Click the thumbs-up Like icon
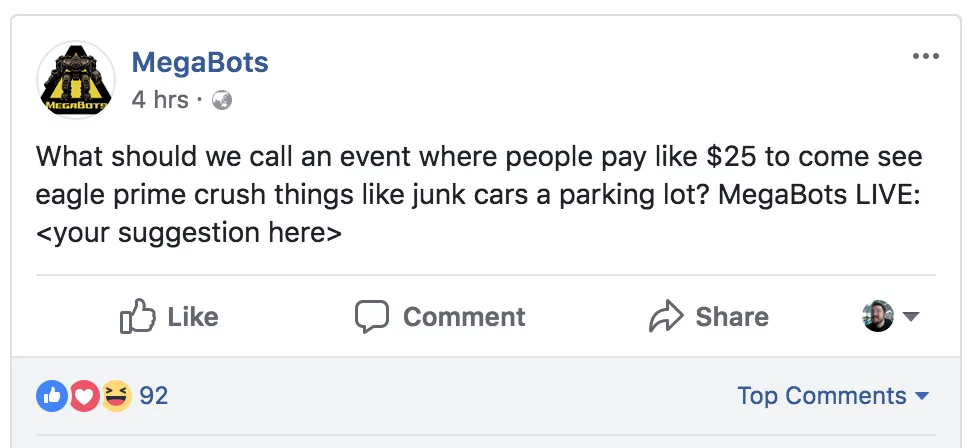974x448 pixels. [x=137, y=317]
